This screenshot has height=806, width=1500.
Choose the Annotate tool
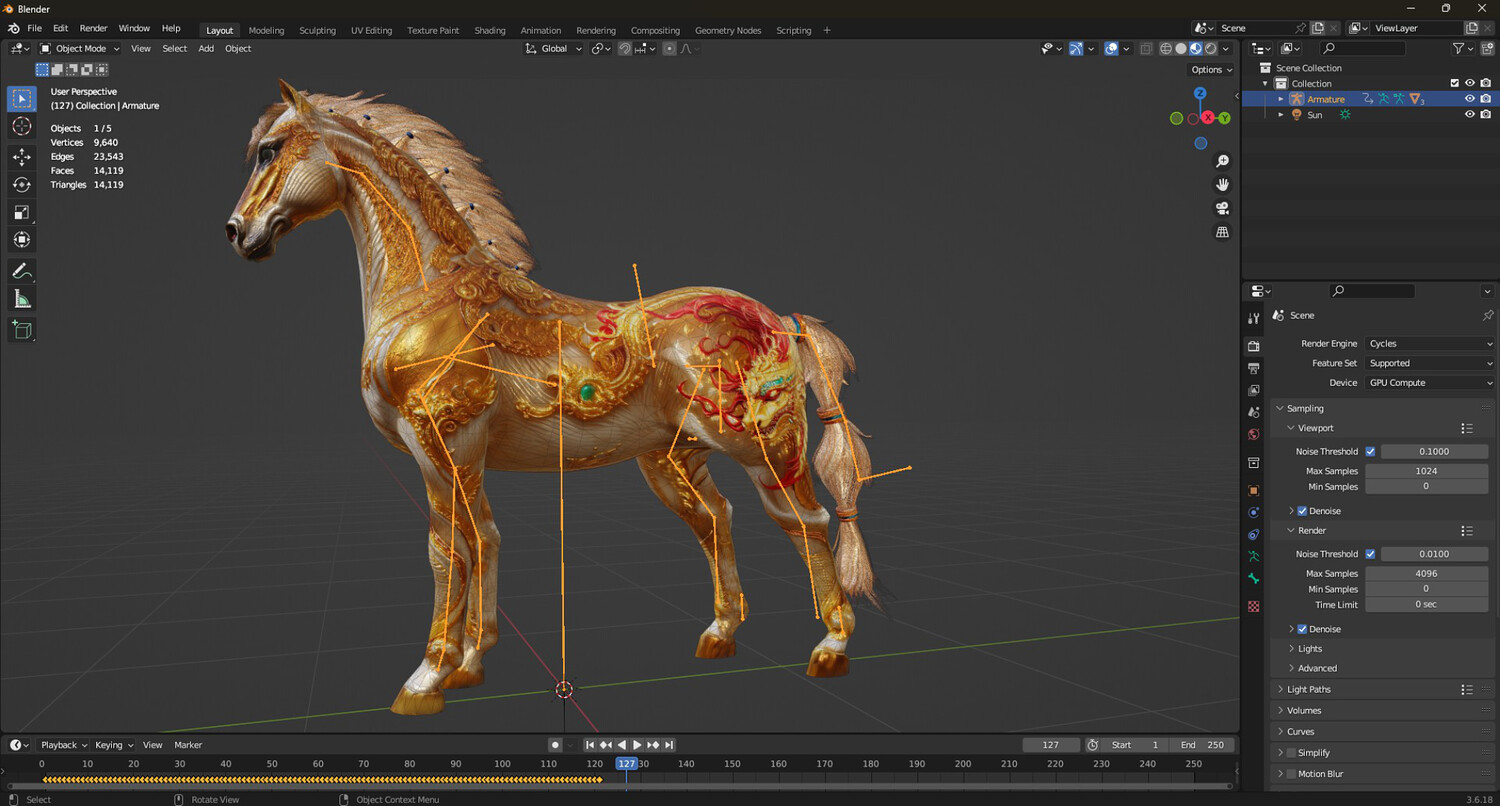[x=22, y=271]
